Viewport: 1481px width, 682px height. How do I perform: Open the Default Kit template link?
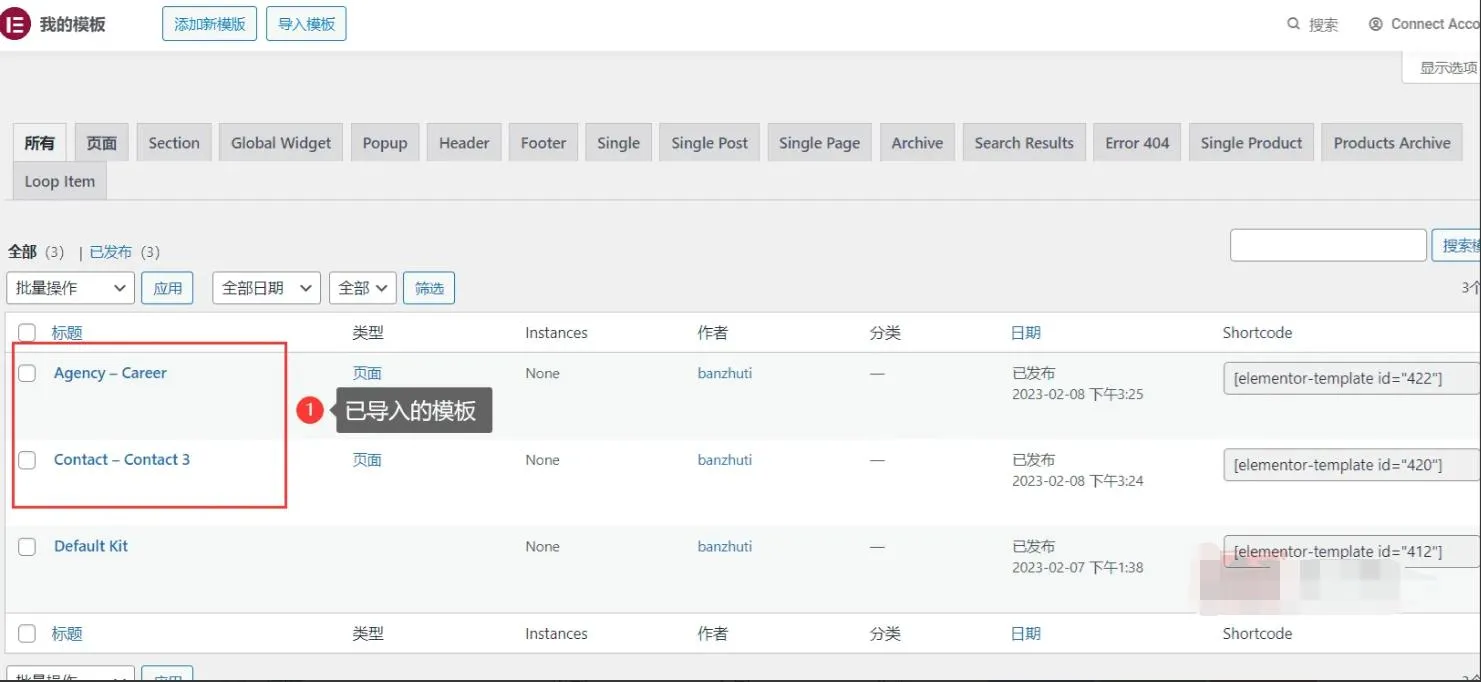coord(91,546)
